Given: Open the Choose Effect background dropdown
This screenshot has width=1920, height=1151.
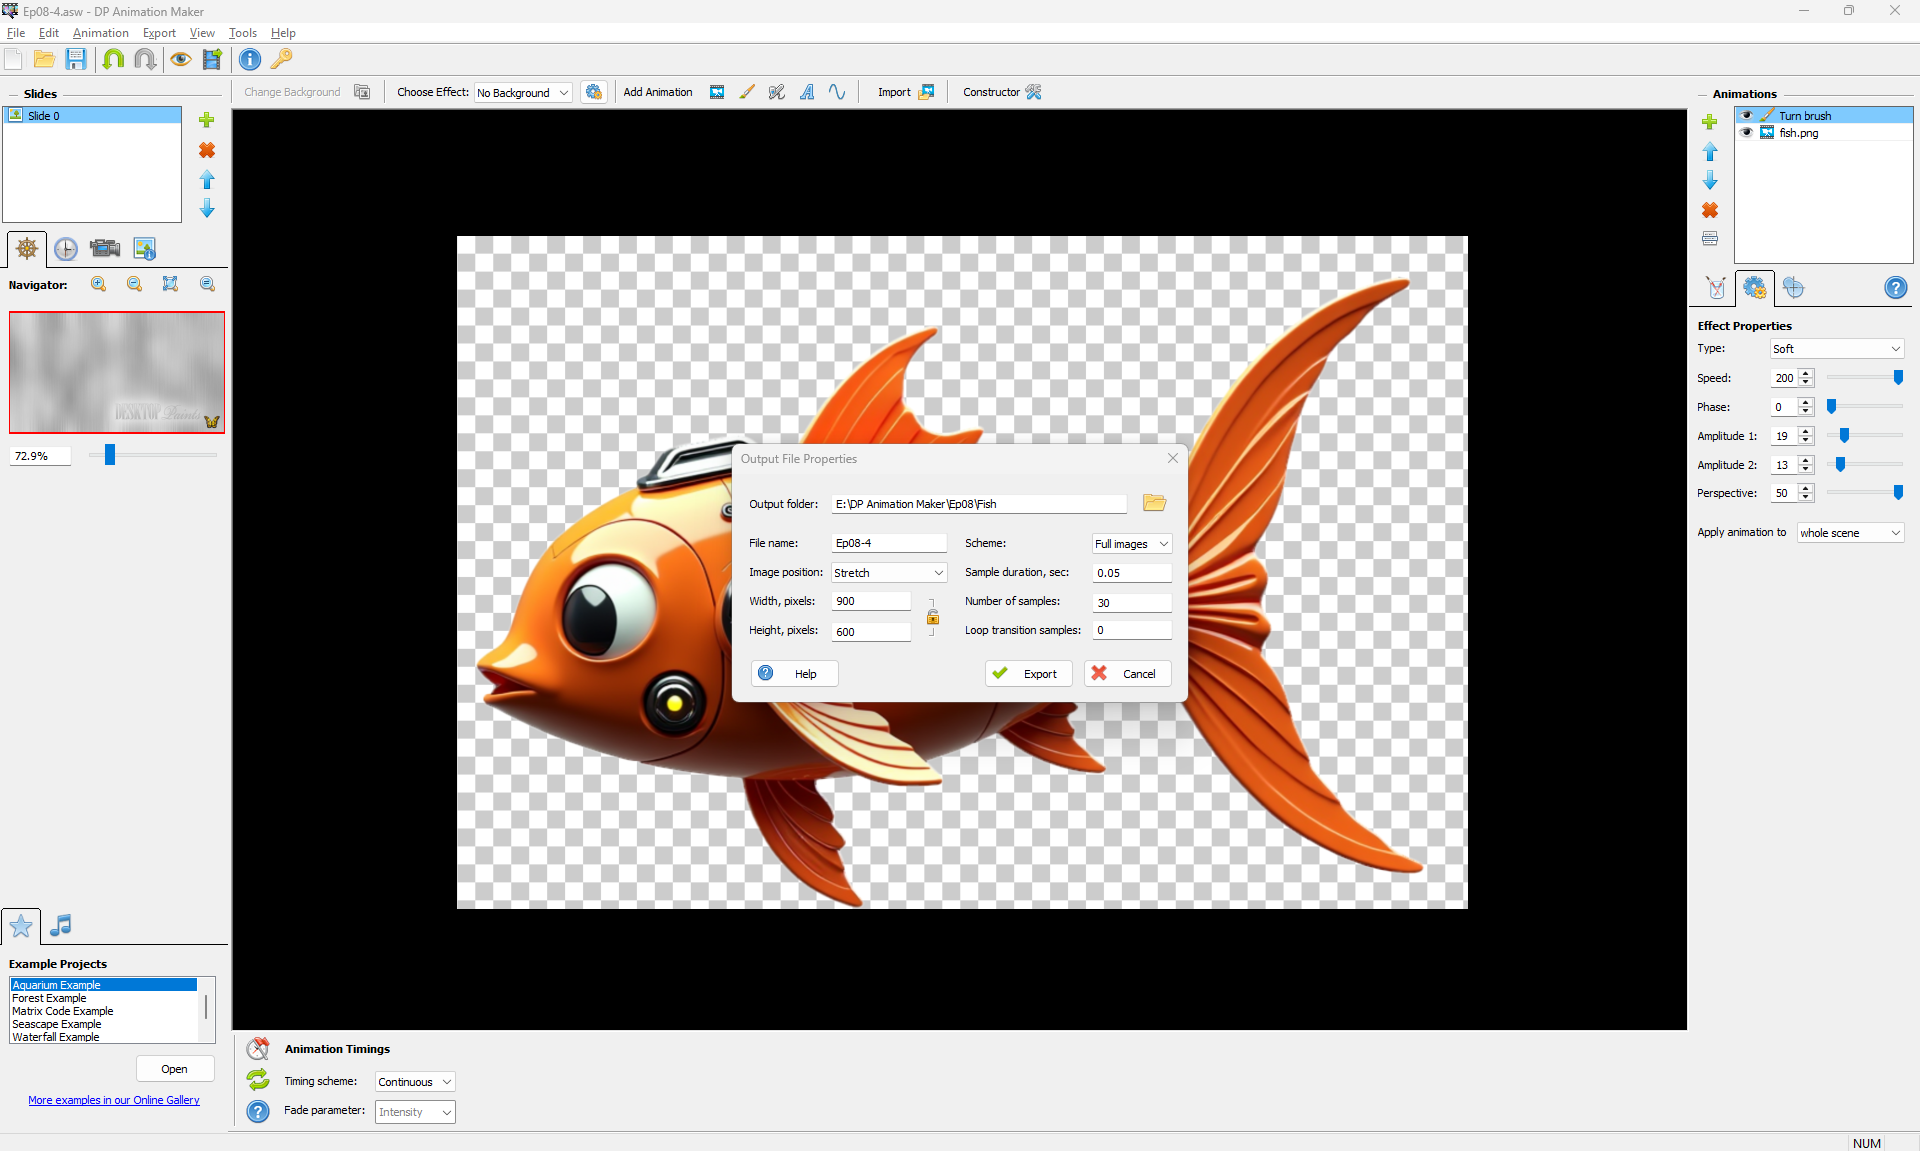Looking at the screenshot, I should click(522, 93).
